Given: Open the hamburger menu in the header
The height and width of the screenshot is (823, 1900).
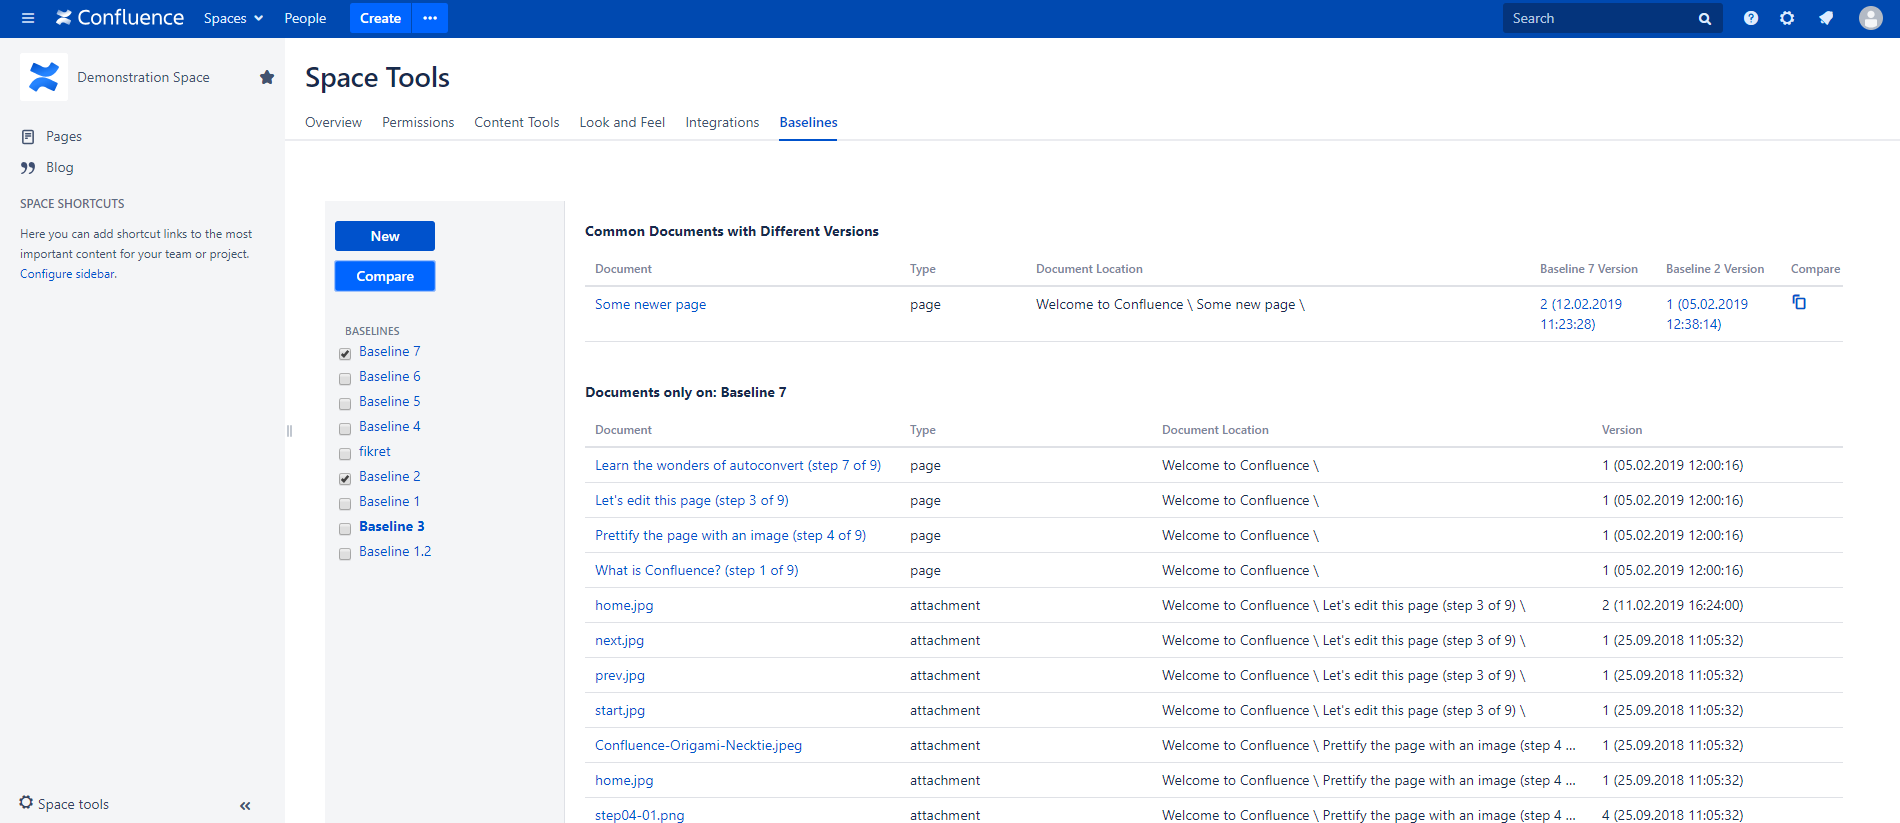Looking at the screenshot, I should point(28,18).
